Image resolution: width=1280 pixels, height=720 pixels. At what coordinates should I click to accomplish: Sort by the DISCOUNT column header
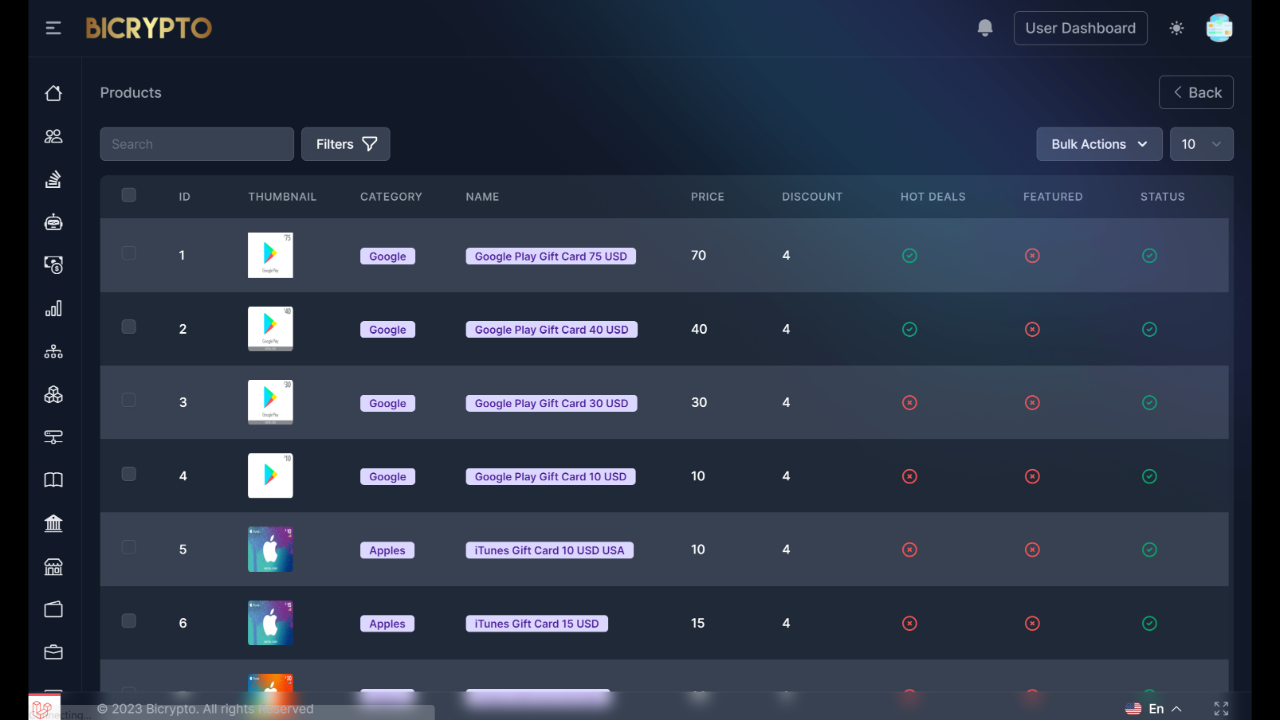point(812,197)
